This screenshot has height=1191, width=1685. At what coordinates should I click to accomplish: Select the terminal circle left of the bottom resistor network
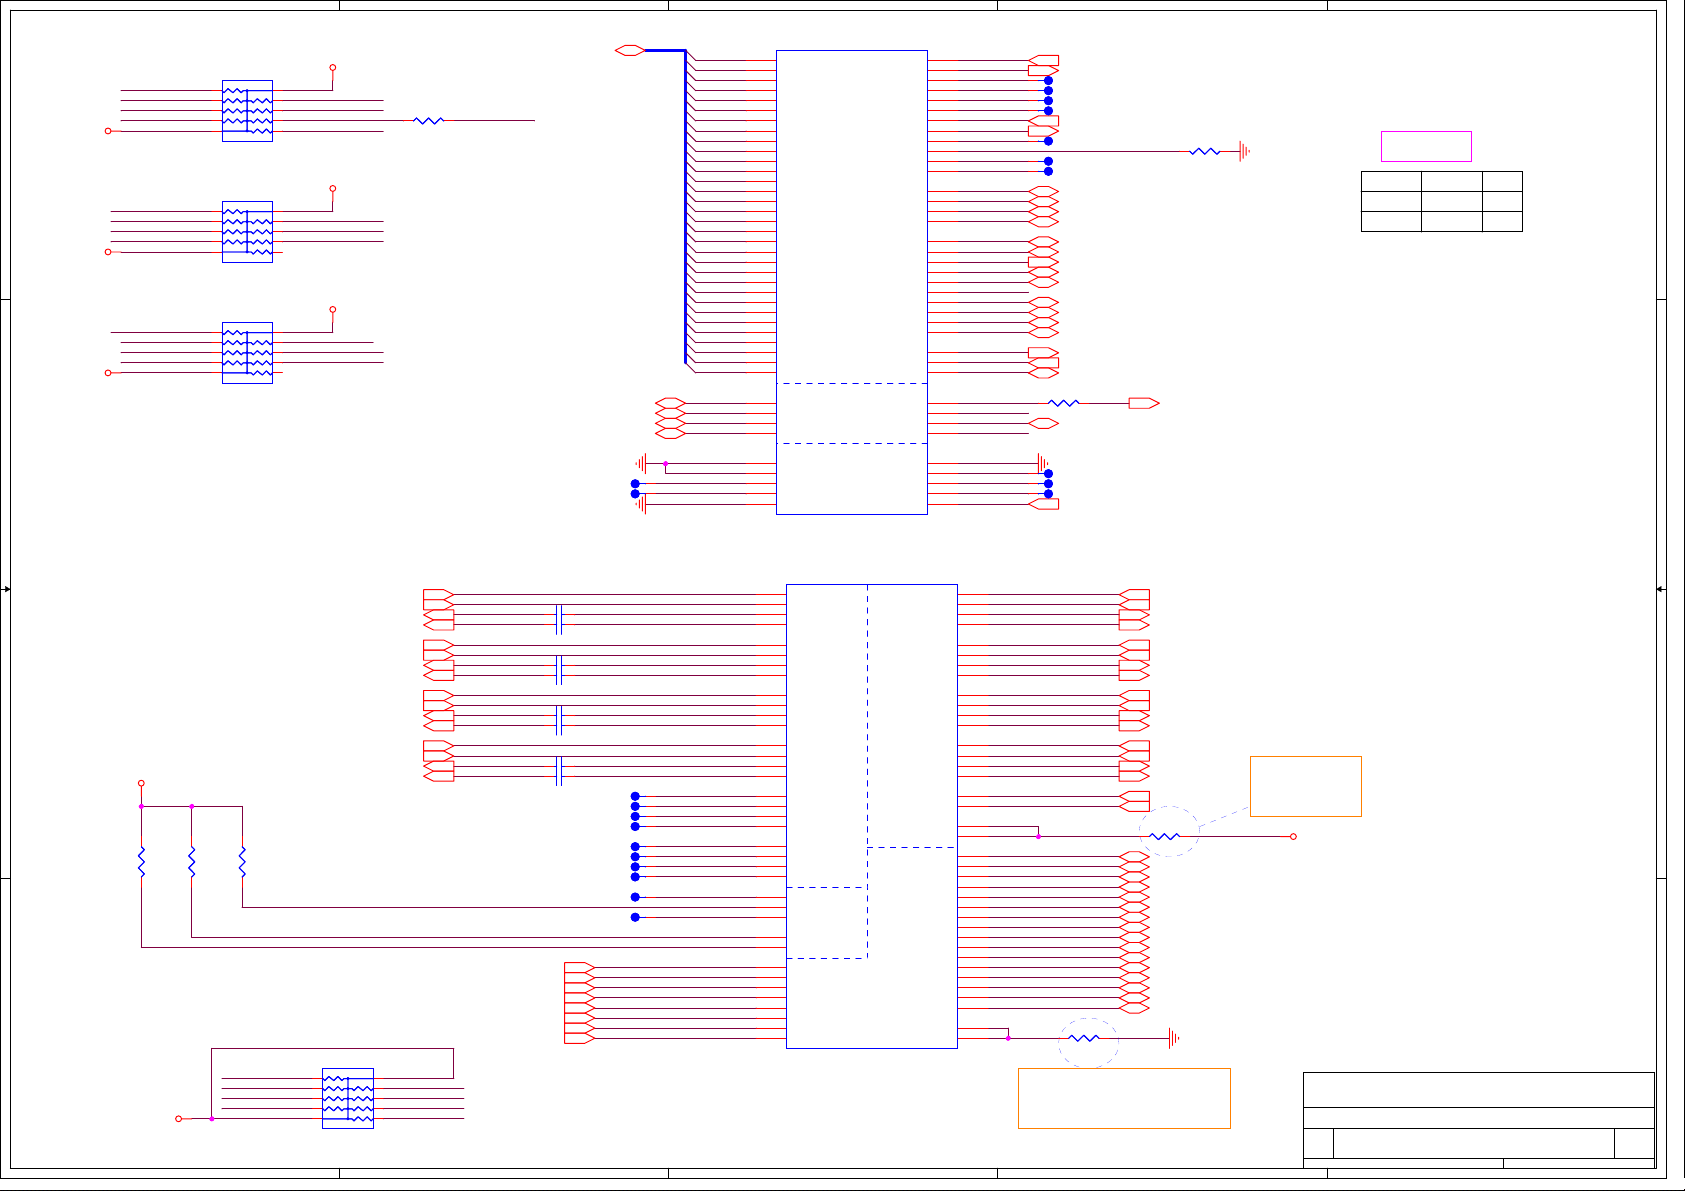click(179, 1118)
